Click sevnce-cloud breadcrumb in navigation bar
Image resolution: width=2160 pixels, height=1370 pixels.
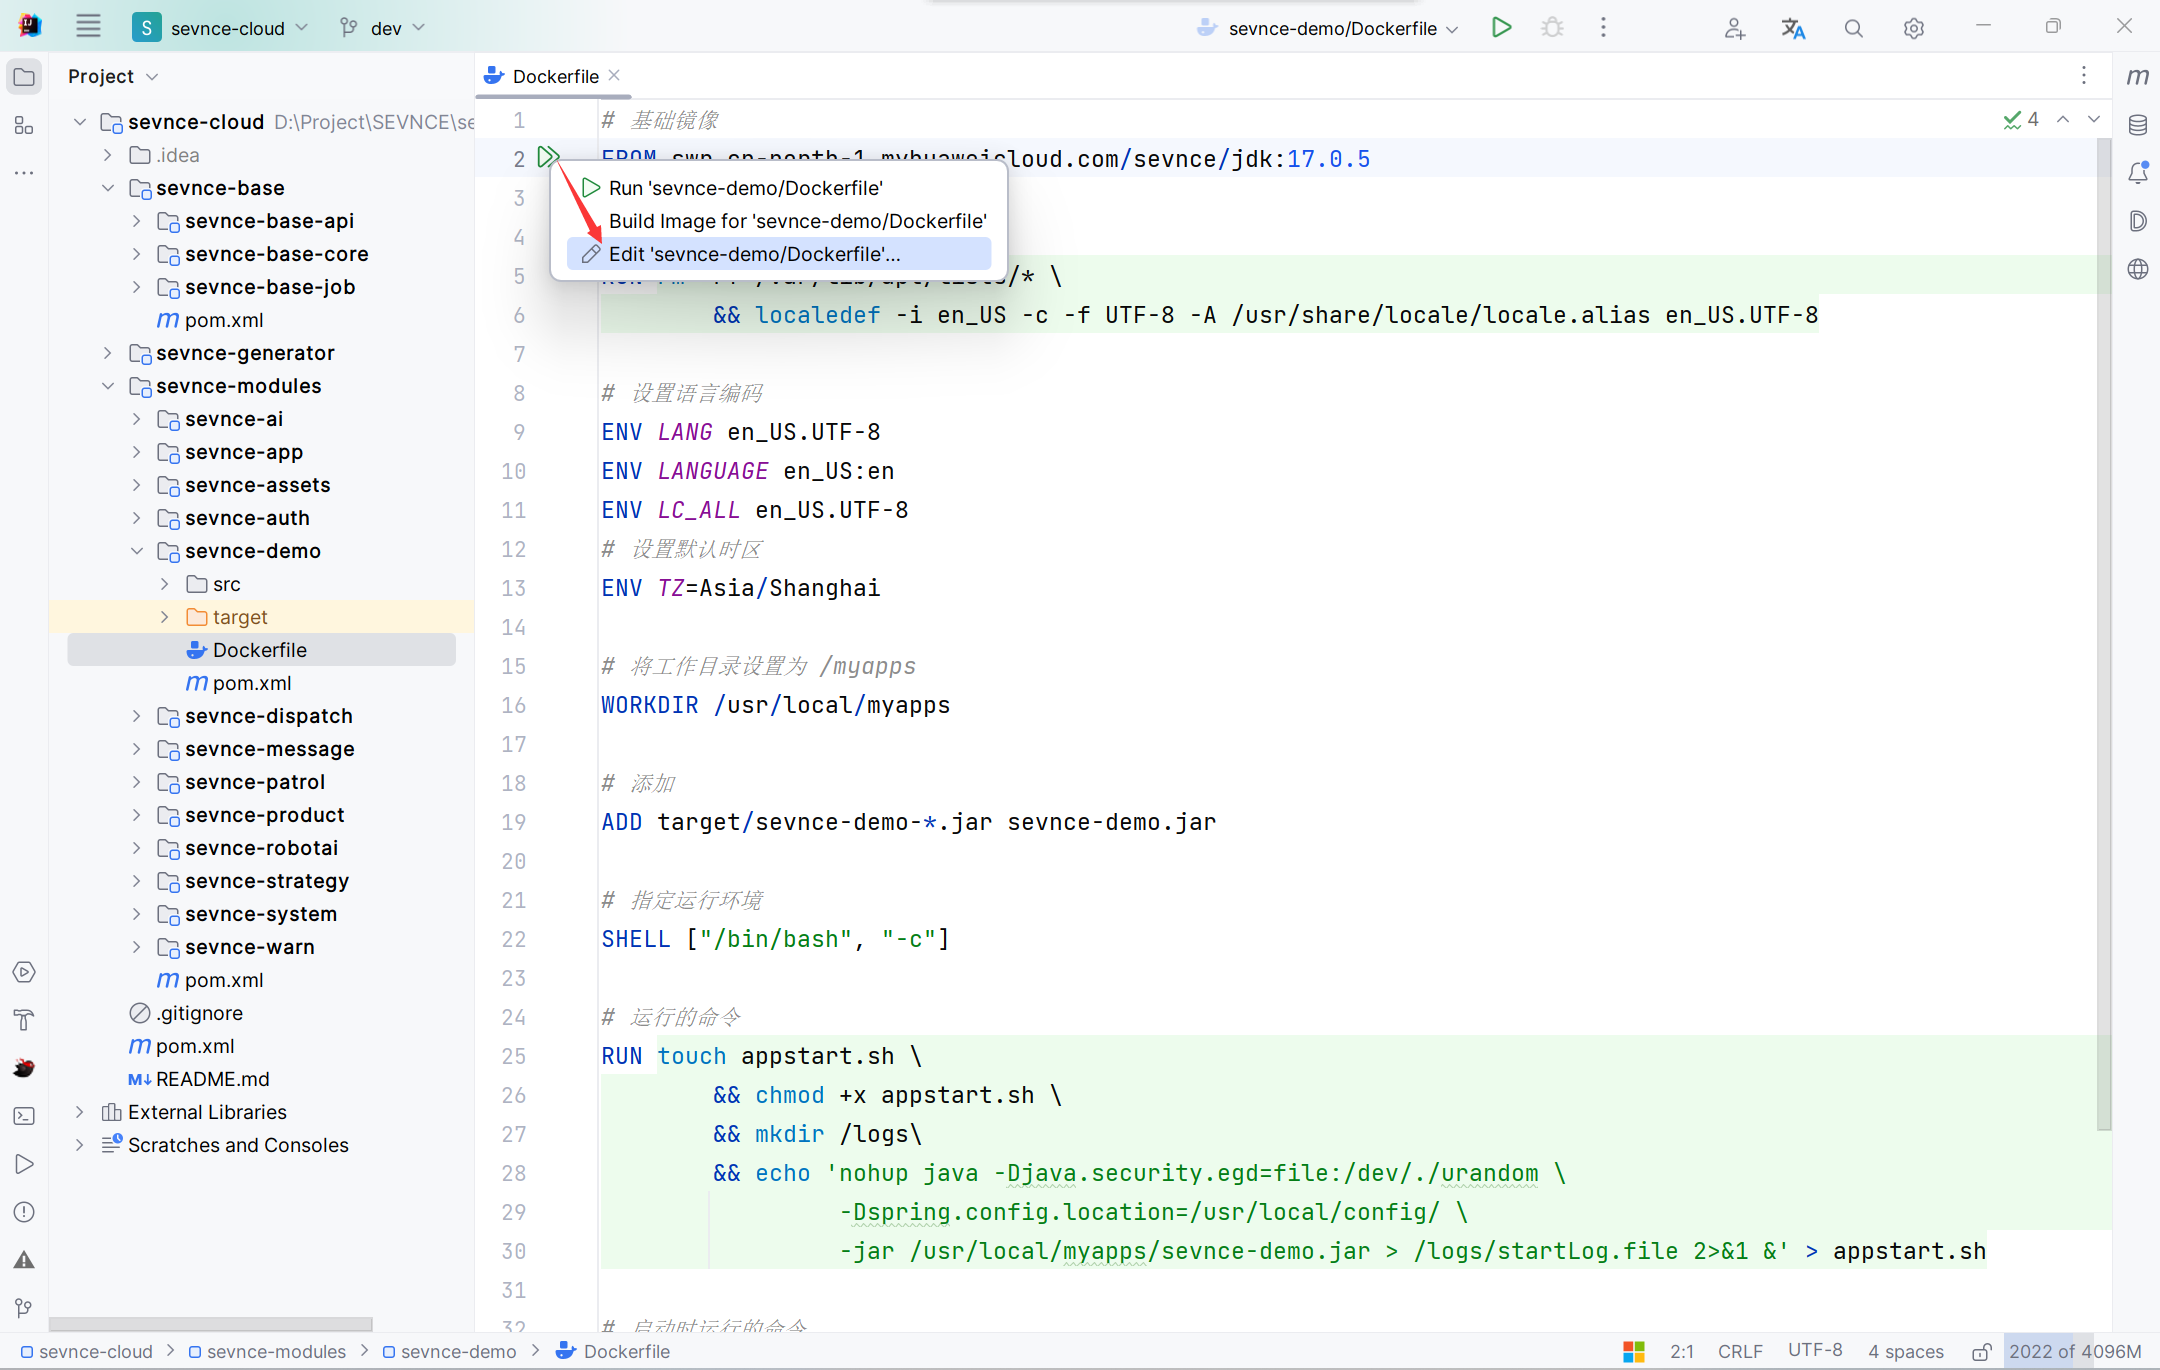88,1352
